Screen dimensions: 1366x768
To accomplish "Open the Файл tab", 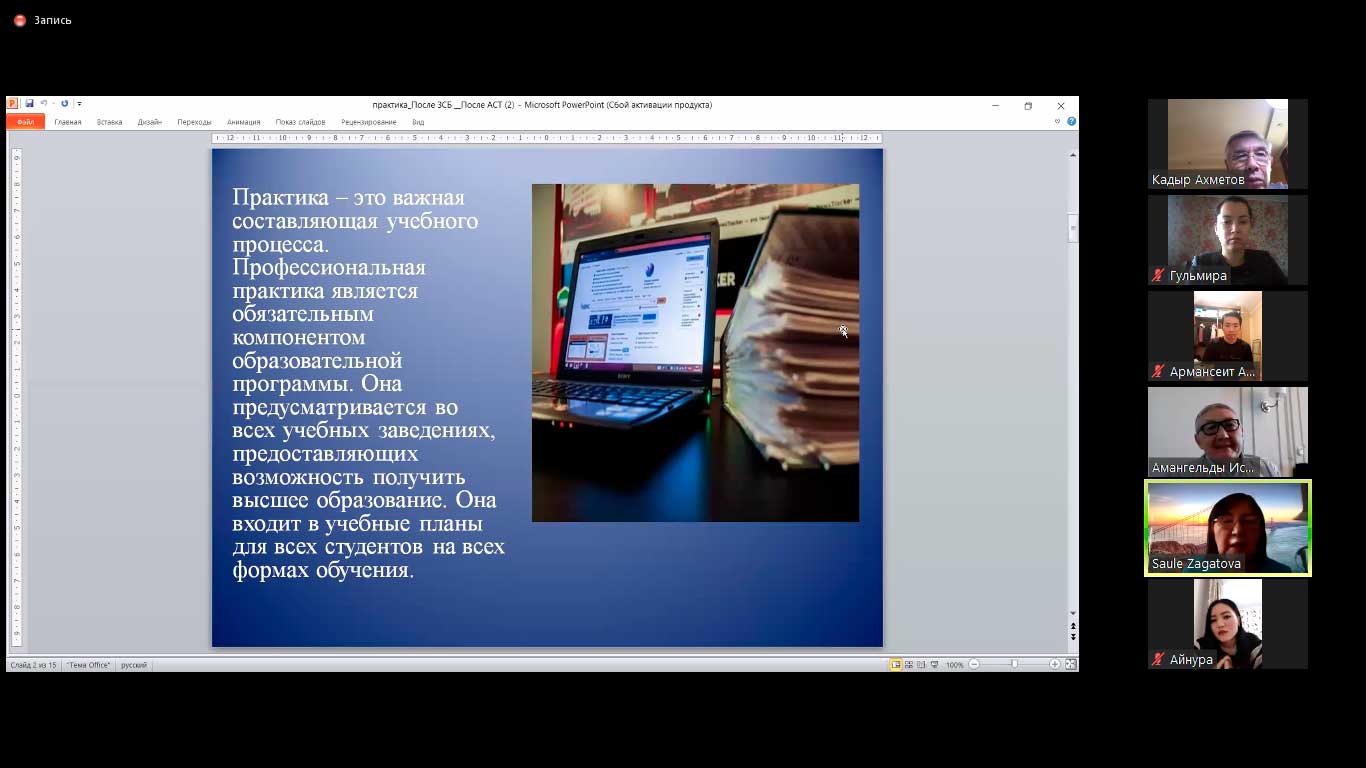I will (x=25, y=122).
